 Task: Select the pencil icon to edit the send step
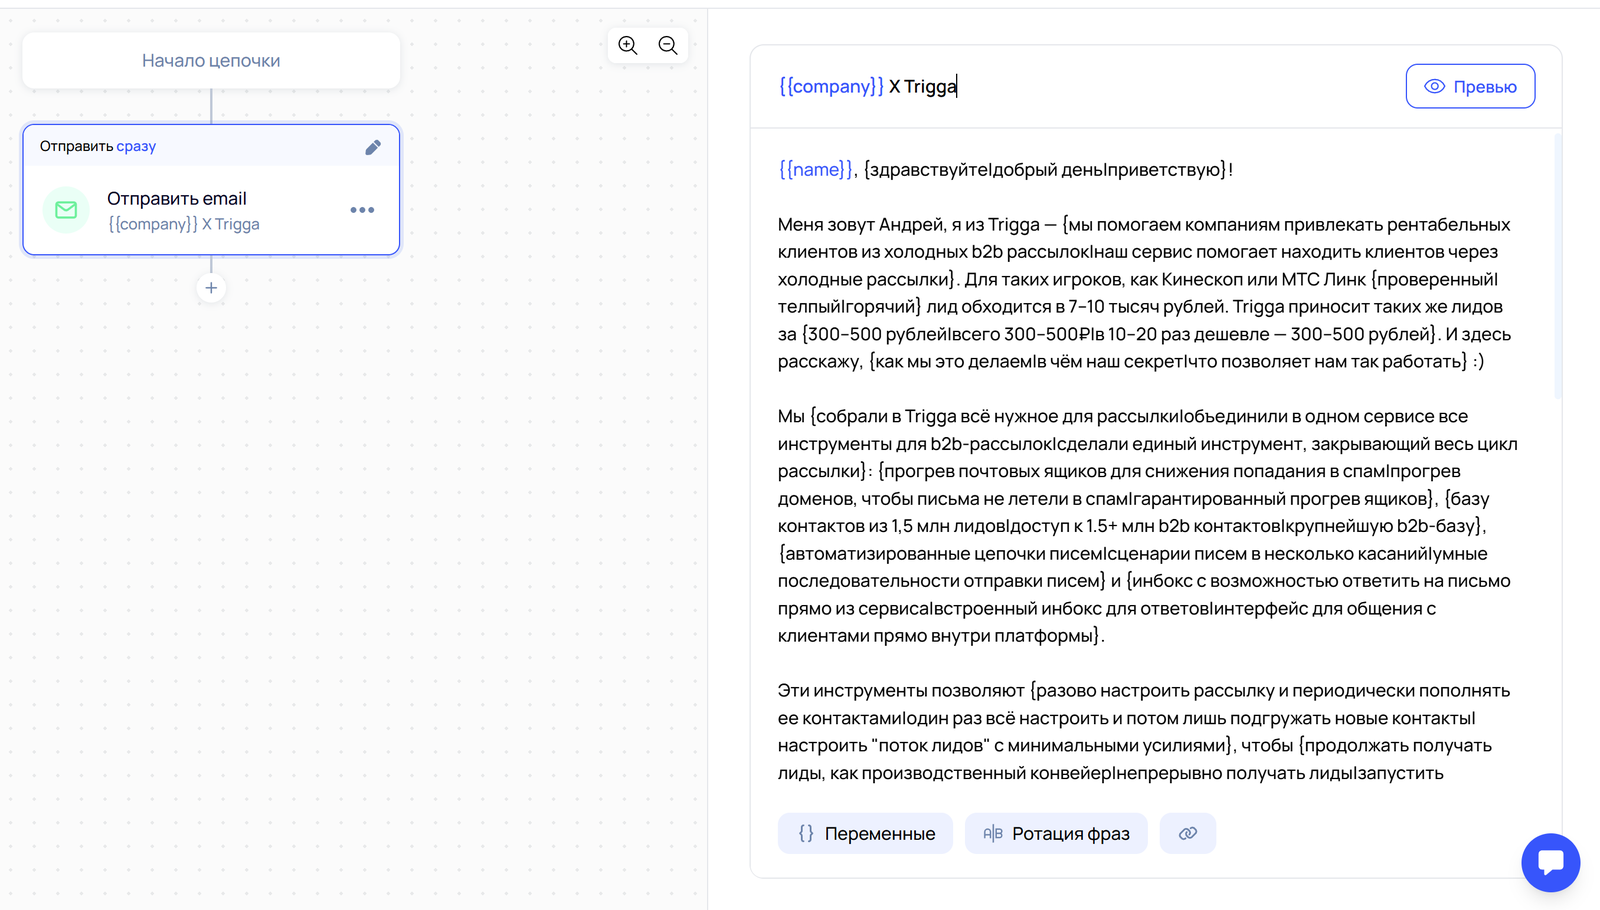(x=373, y=146)
